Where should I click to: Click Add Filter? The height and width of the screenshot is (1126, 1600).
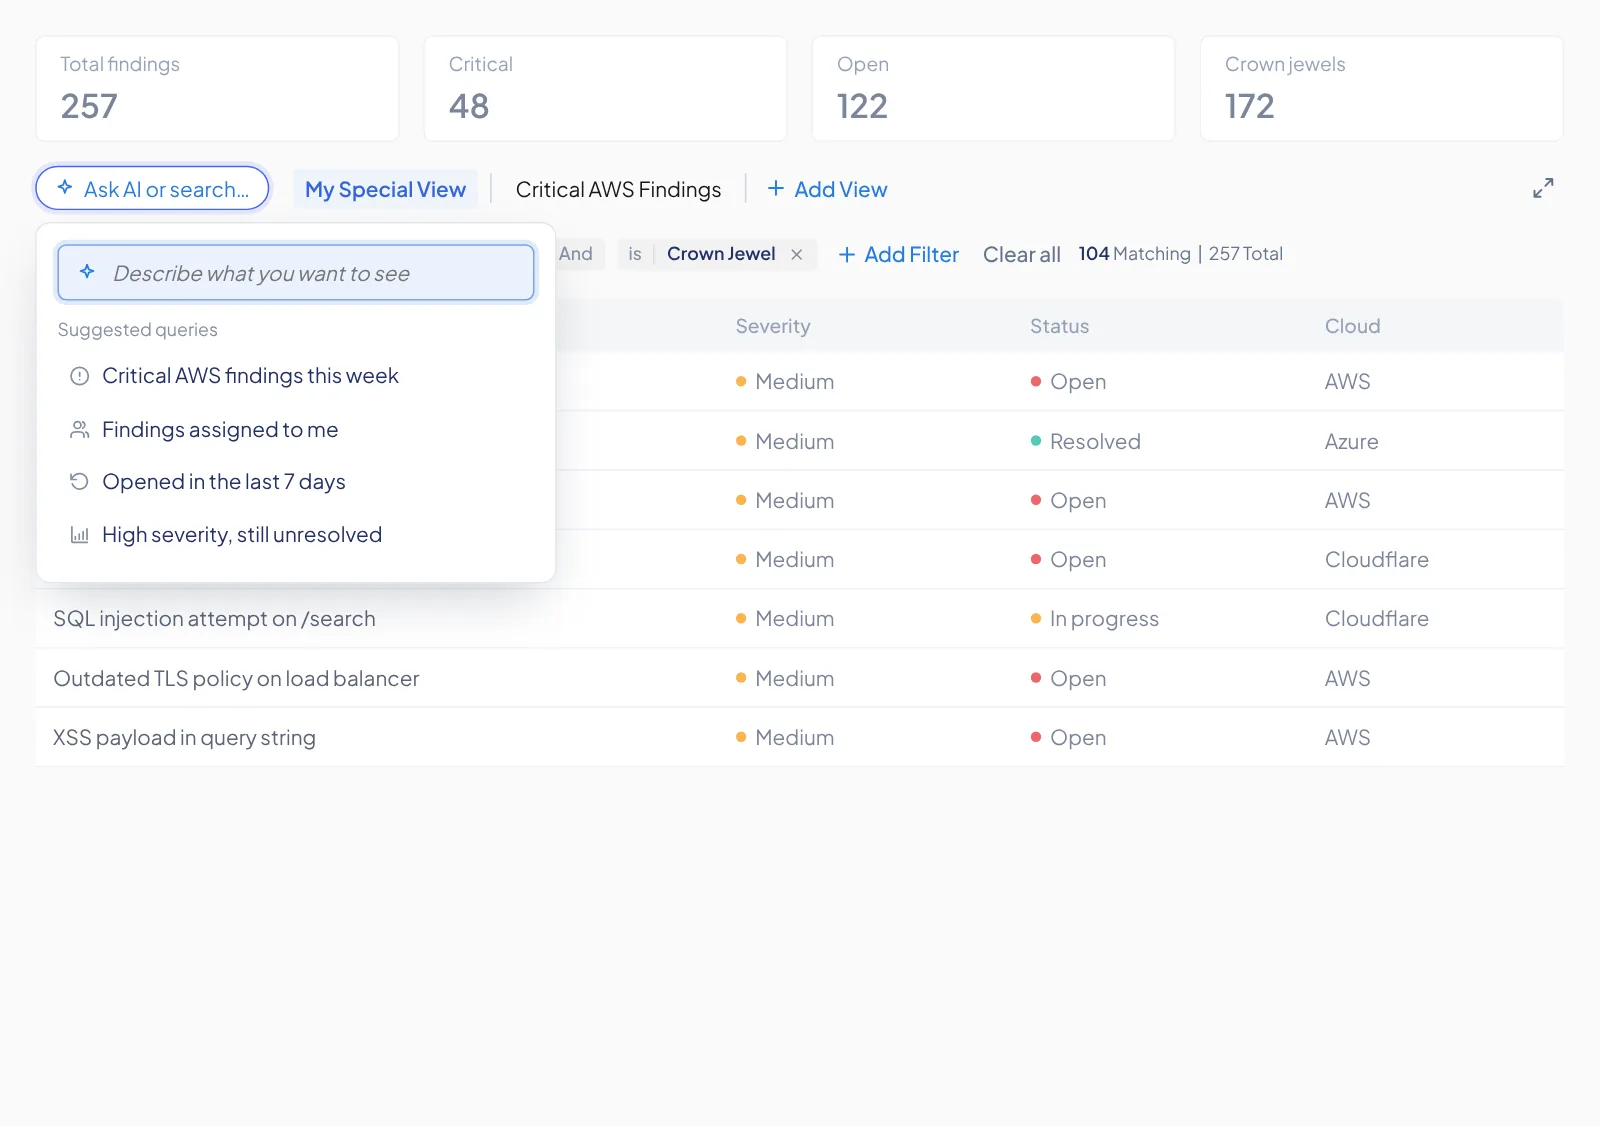tap(898, 255)
